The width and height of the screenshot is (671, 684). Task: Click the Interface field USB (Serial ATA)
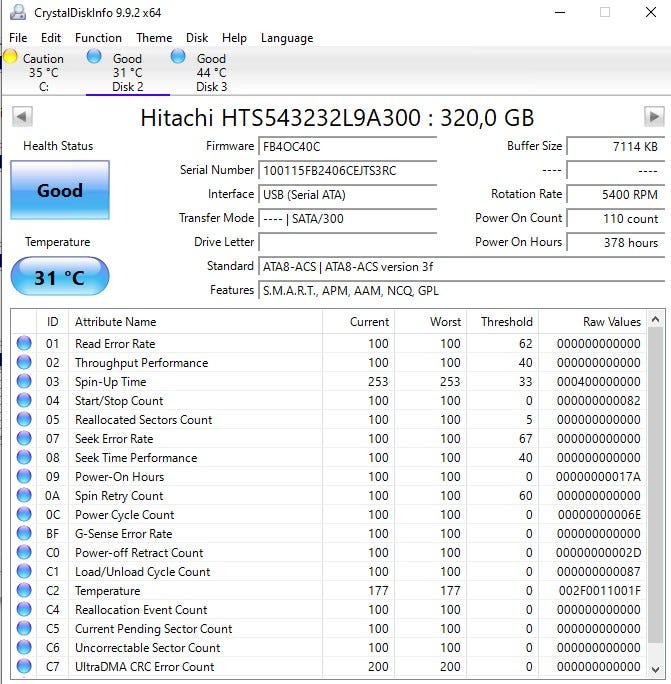click(x=348, y=195)
